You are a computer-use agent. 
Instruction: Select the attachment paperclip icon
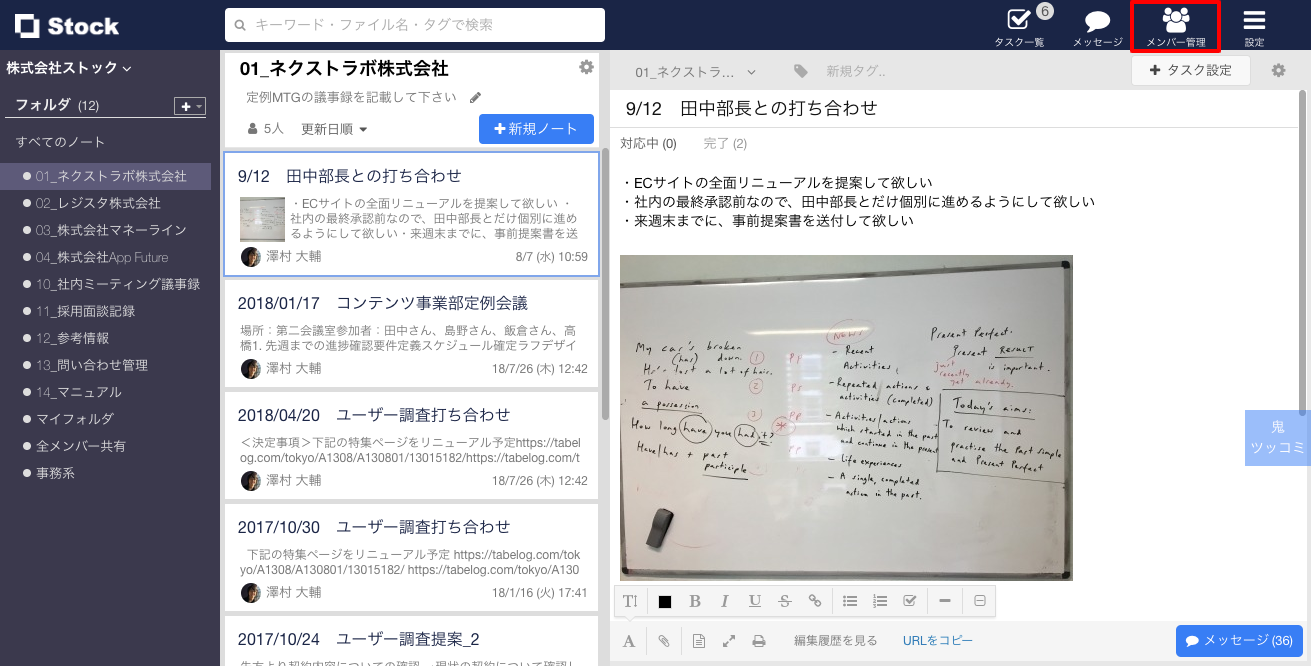[663, 640]
